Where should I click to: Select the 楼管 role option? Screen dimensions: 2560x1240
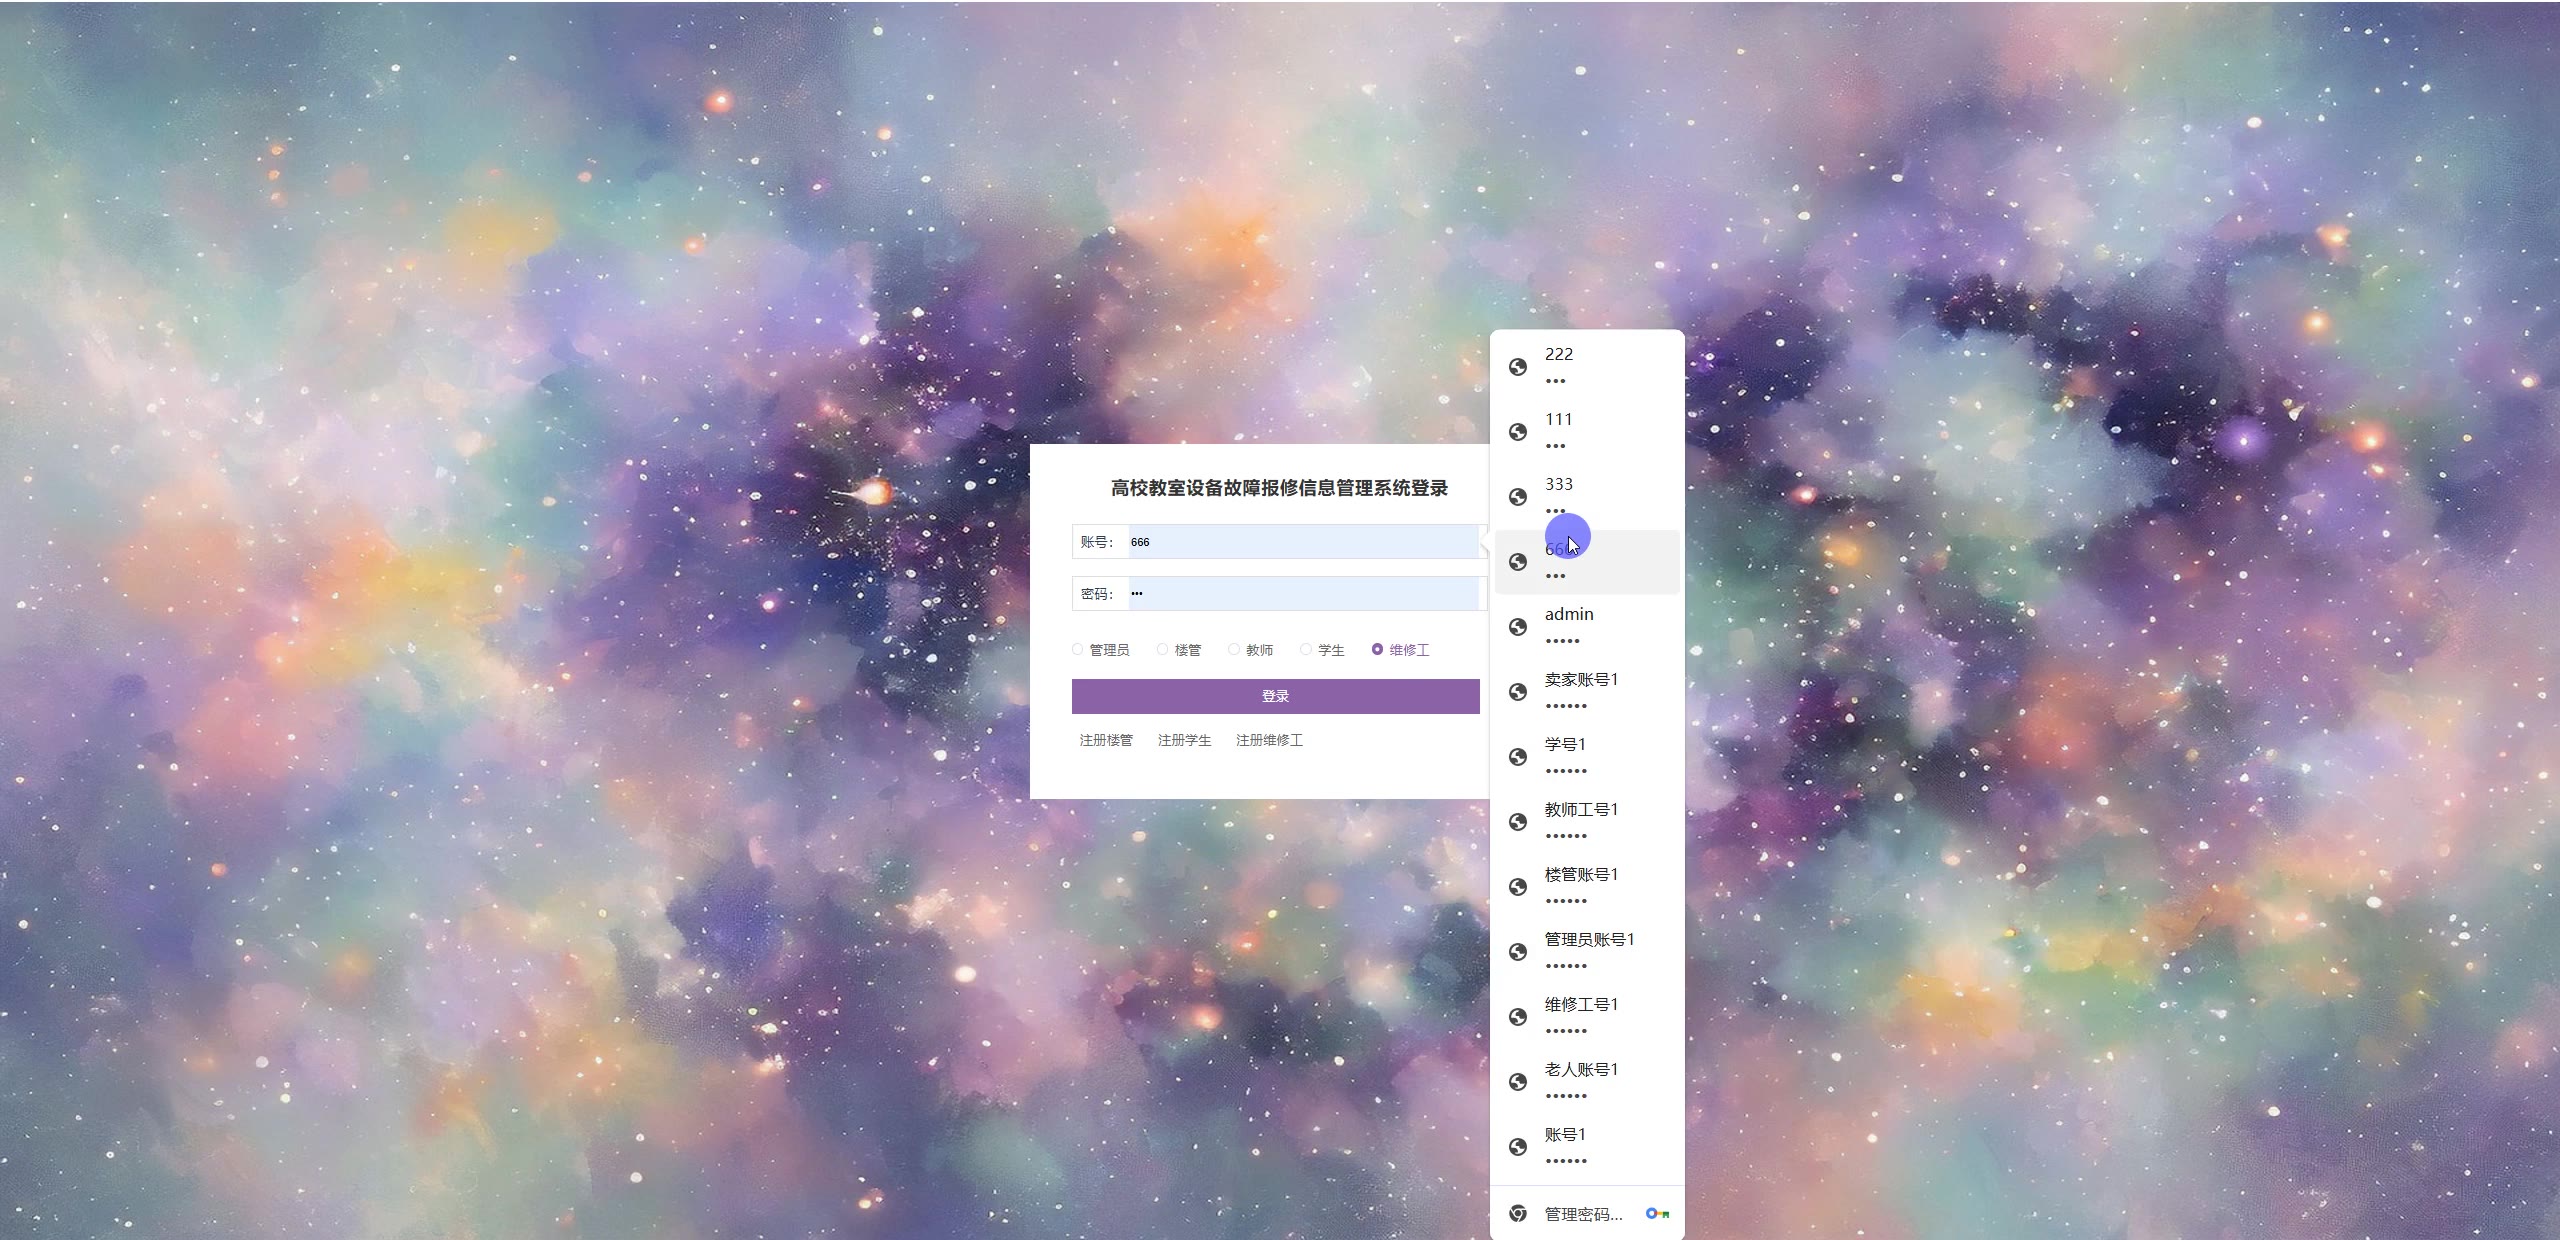click(x=1162, y=649)
